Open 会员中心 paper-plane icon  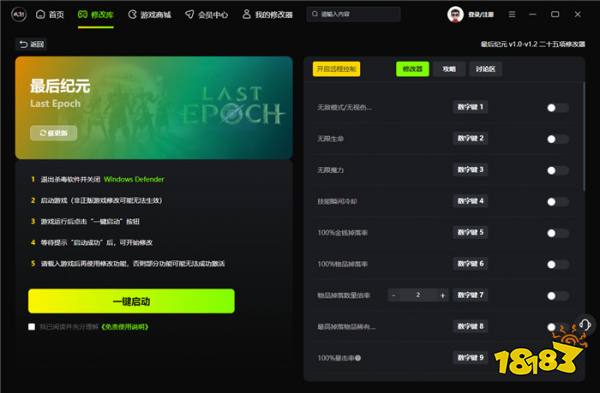[x=189, y=15]
